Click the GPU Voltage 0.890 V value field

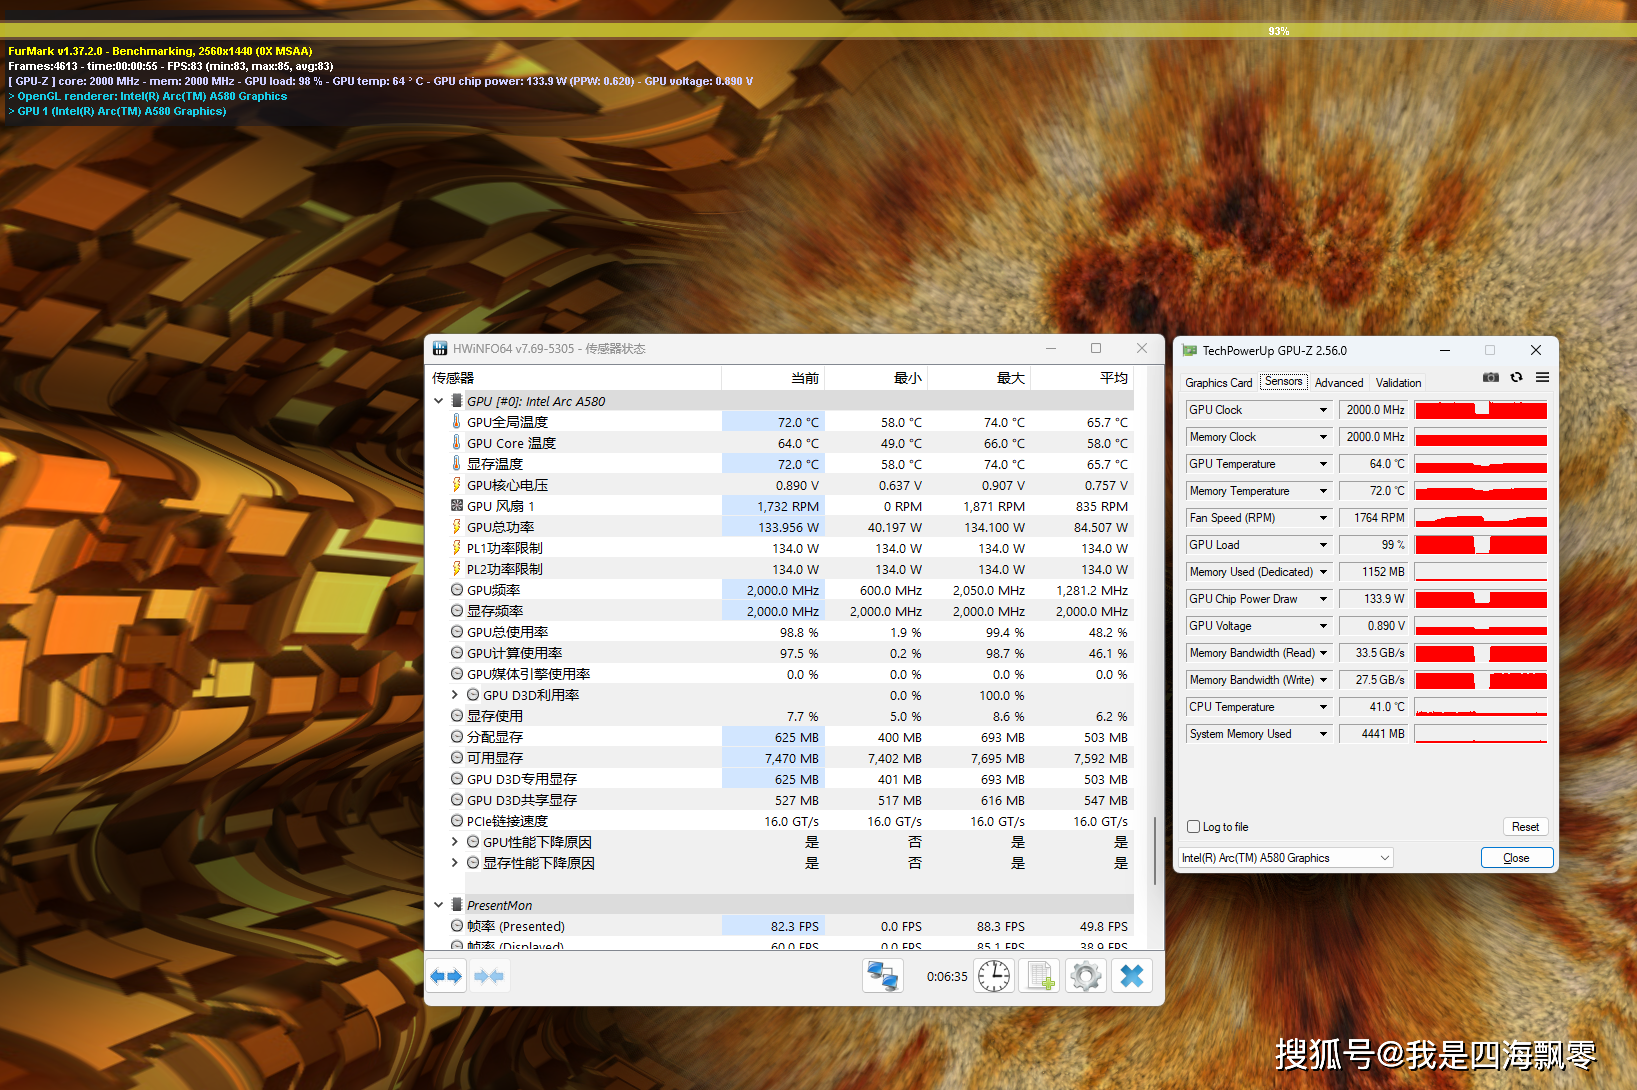(1373, 626)
